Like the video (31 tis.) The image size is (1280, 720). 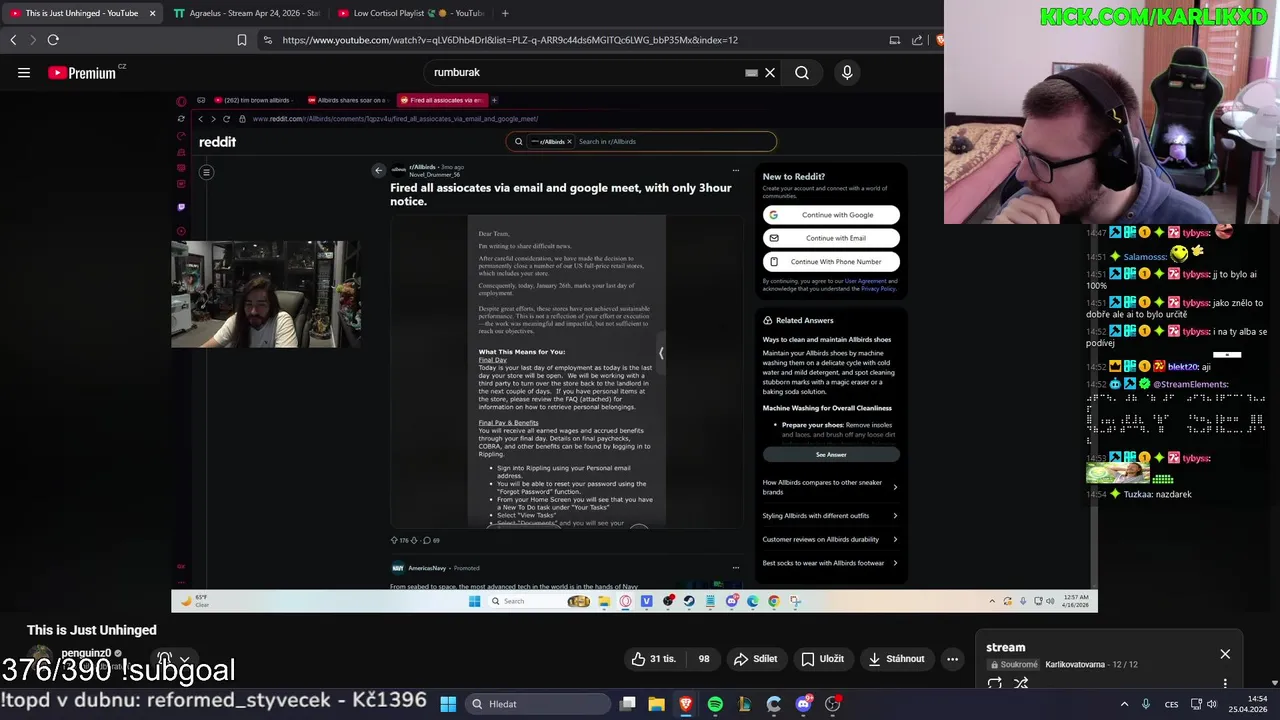point(654,659)
